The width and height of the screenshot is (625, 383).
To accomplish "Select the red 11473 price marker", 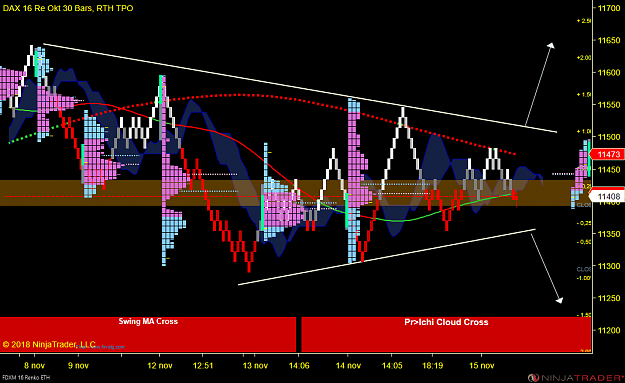I will click(x=607, y=154).
